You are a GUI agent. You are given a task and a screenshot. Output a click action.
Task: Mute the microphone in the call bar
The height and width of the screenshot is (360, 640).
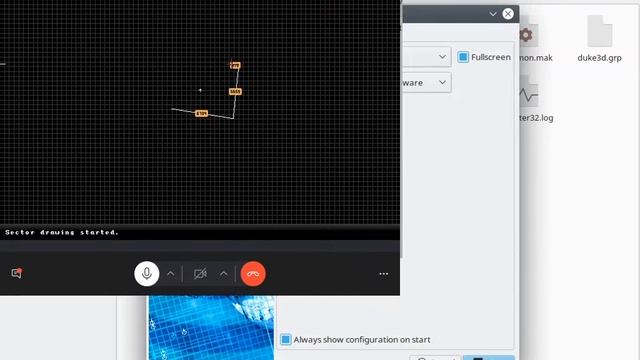147,273
